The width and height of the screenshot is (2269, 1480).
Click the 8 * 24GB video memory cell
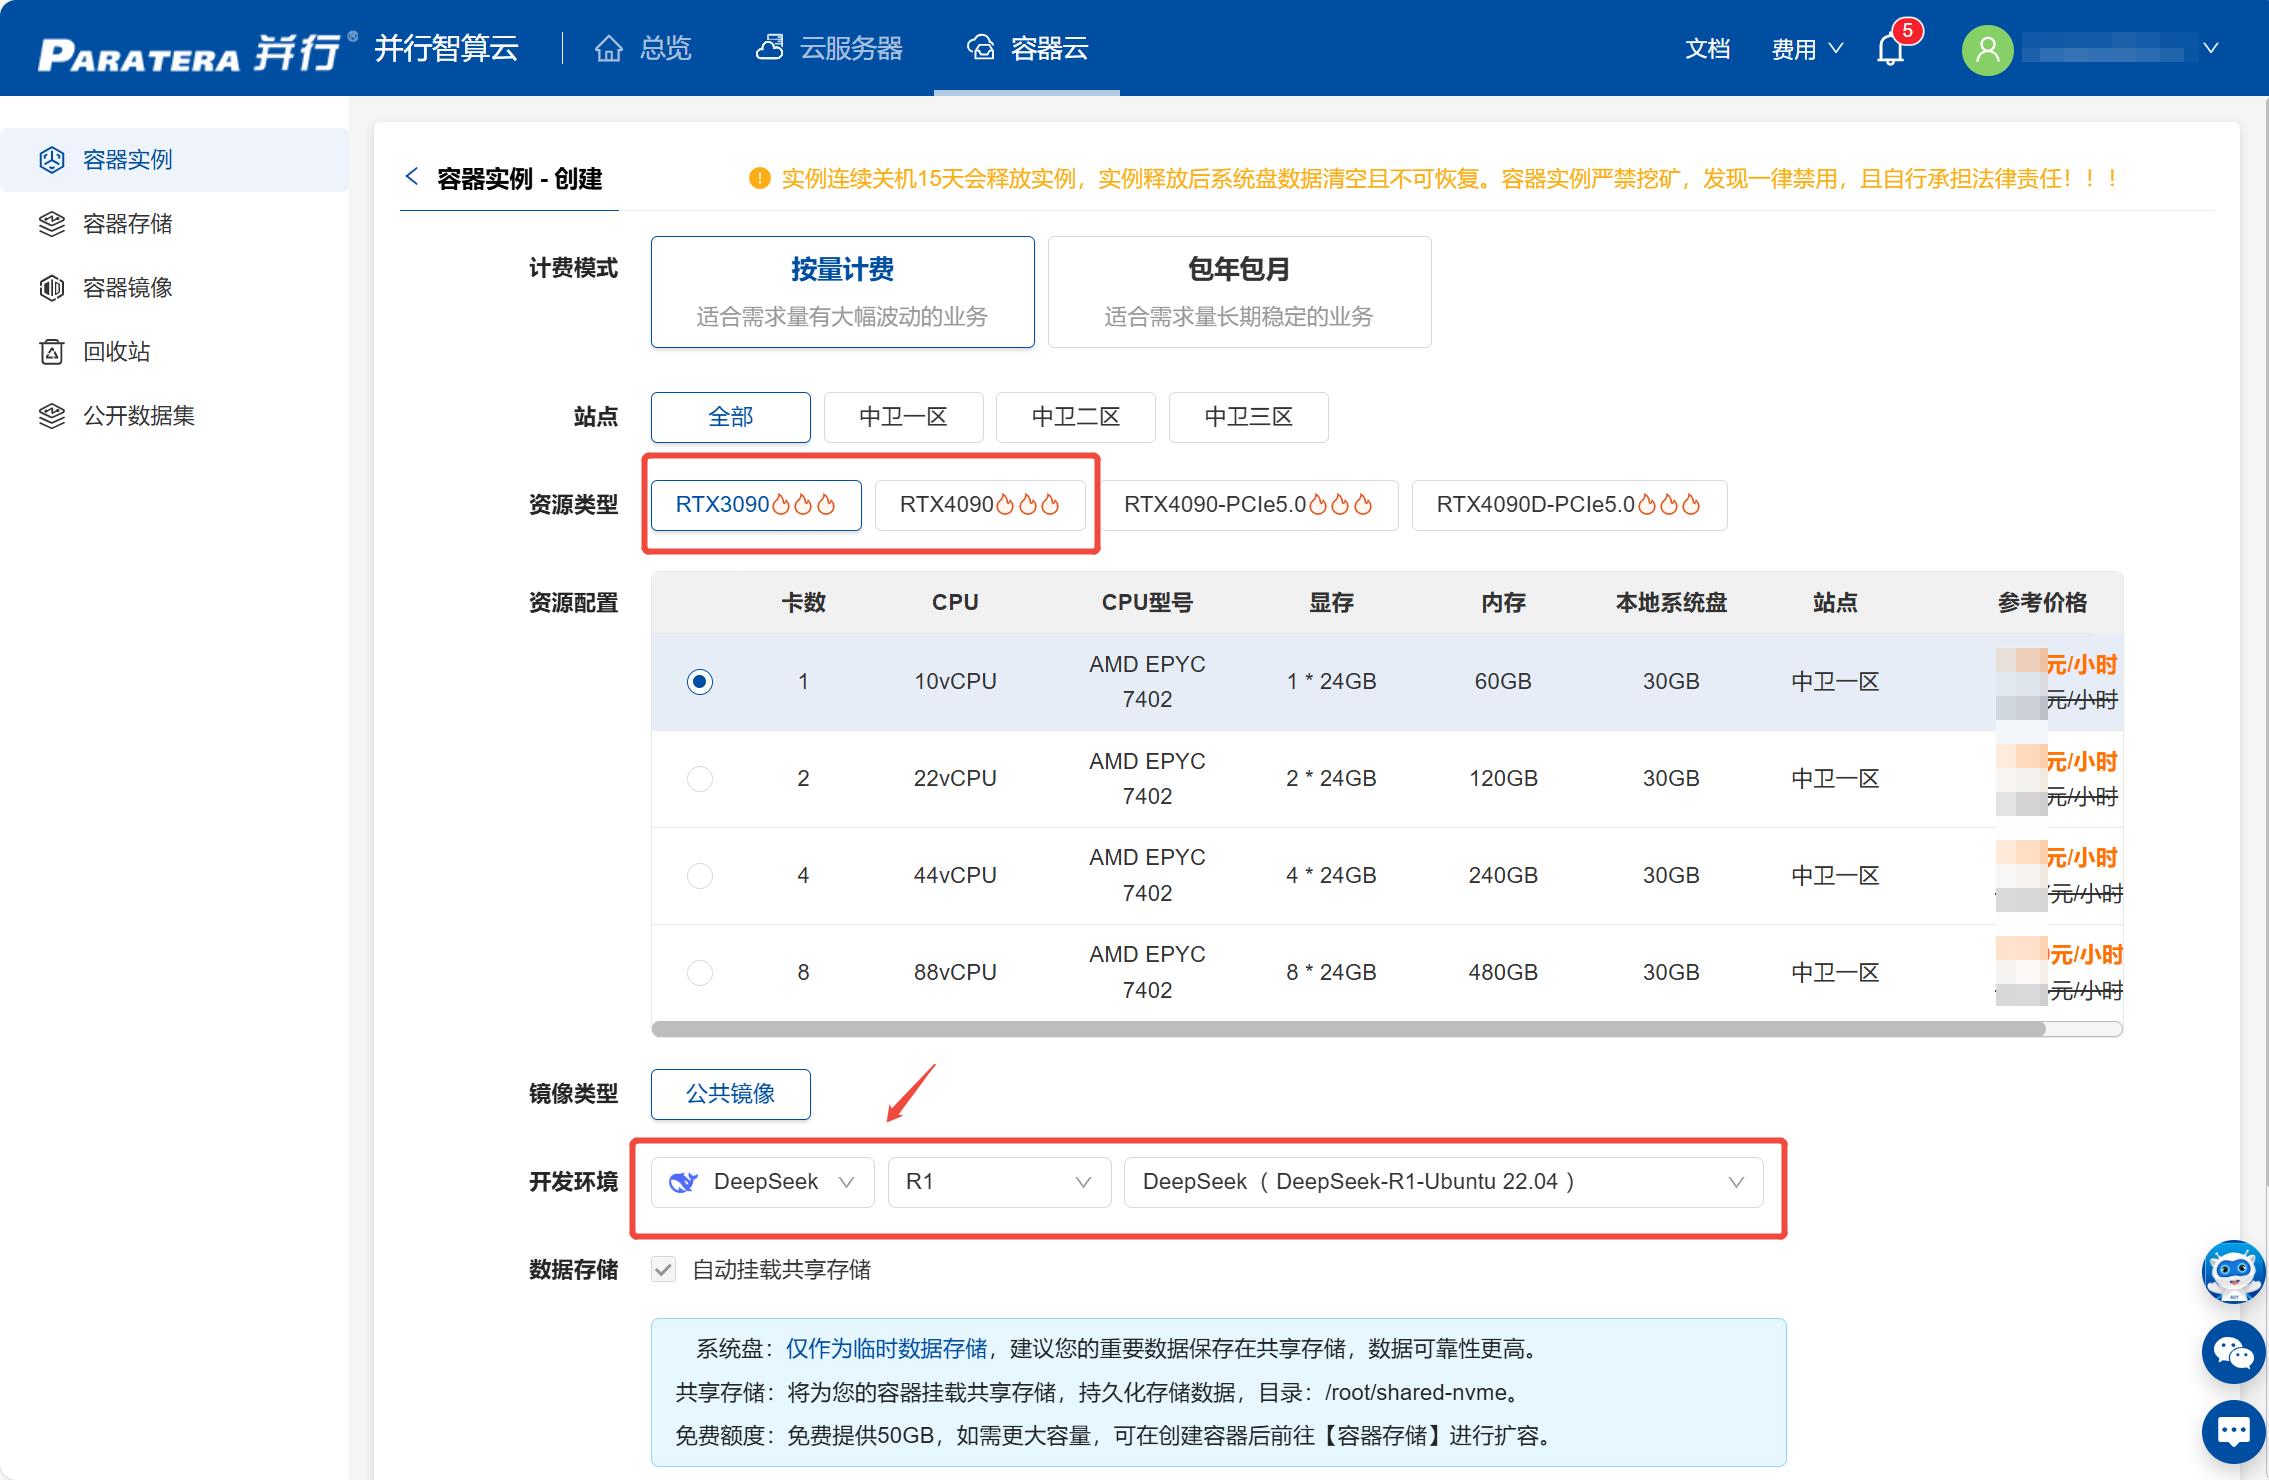[1331, 972]
